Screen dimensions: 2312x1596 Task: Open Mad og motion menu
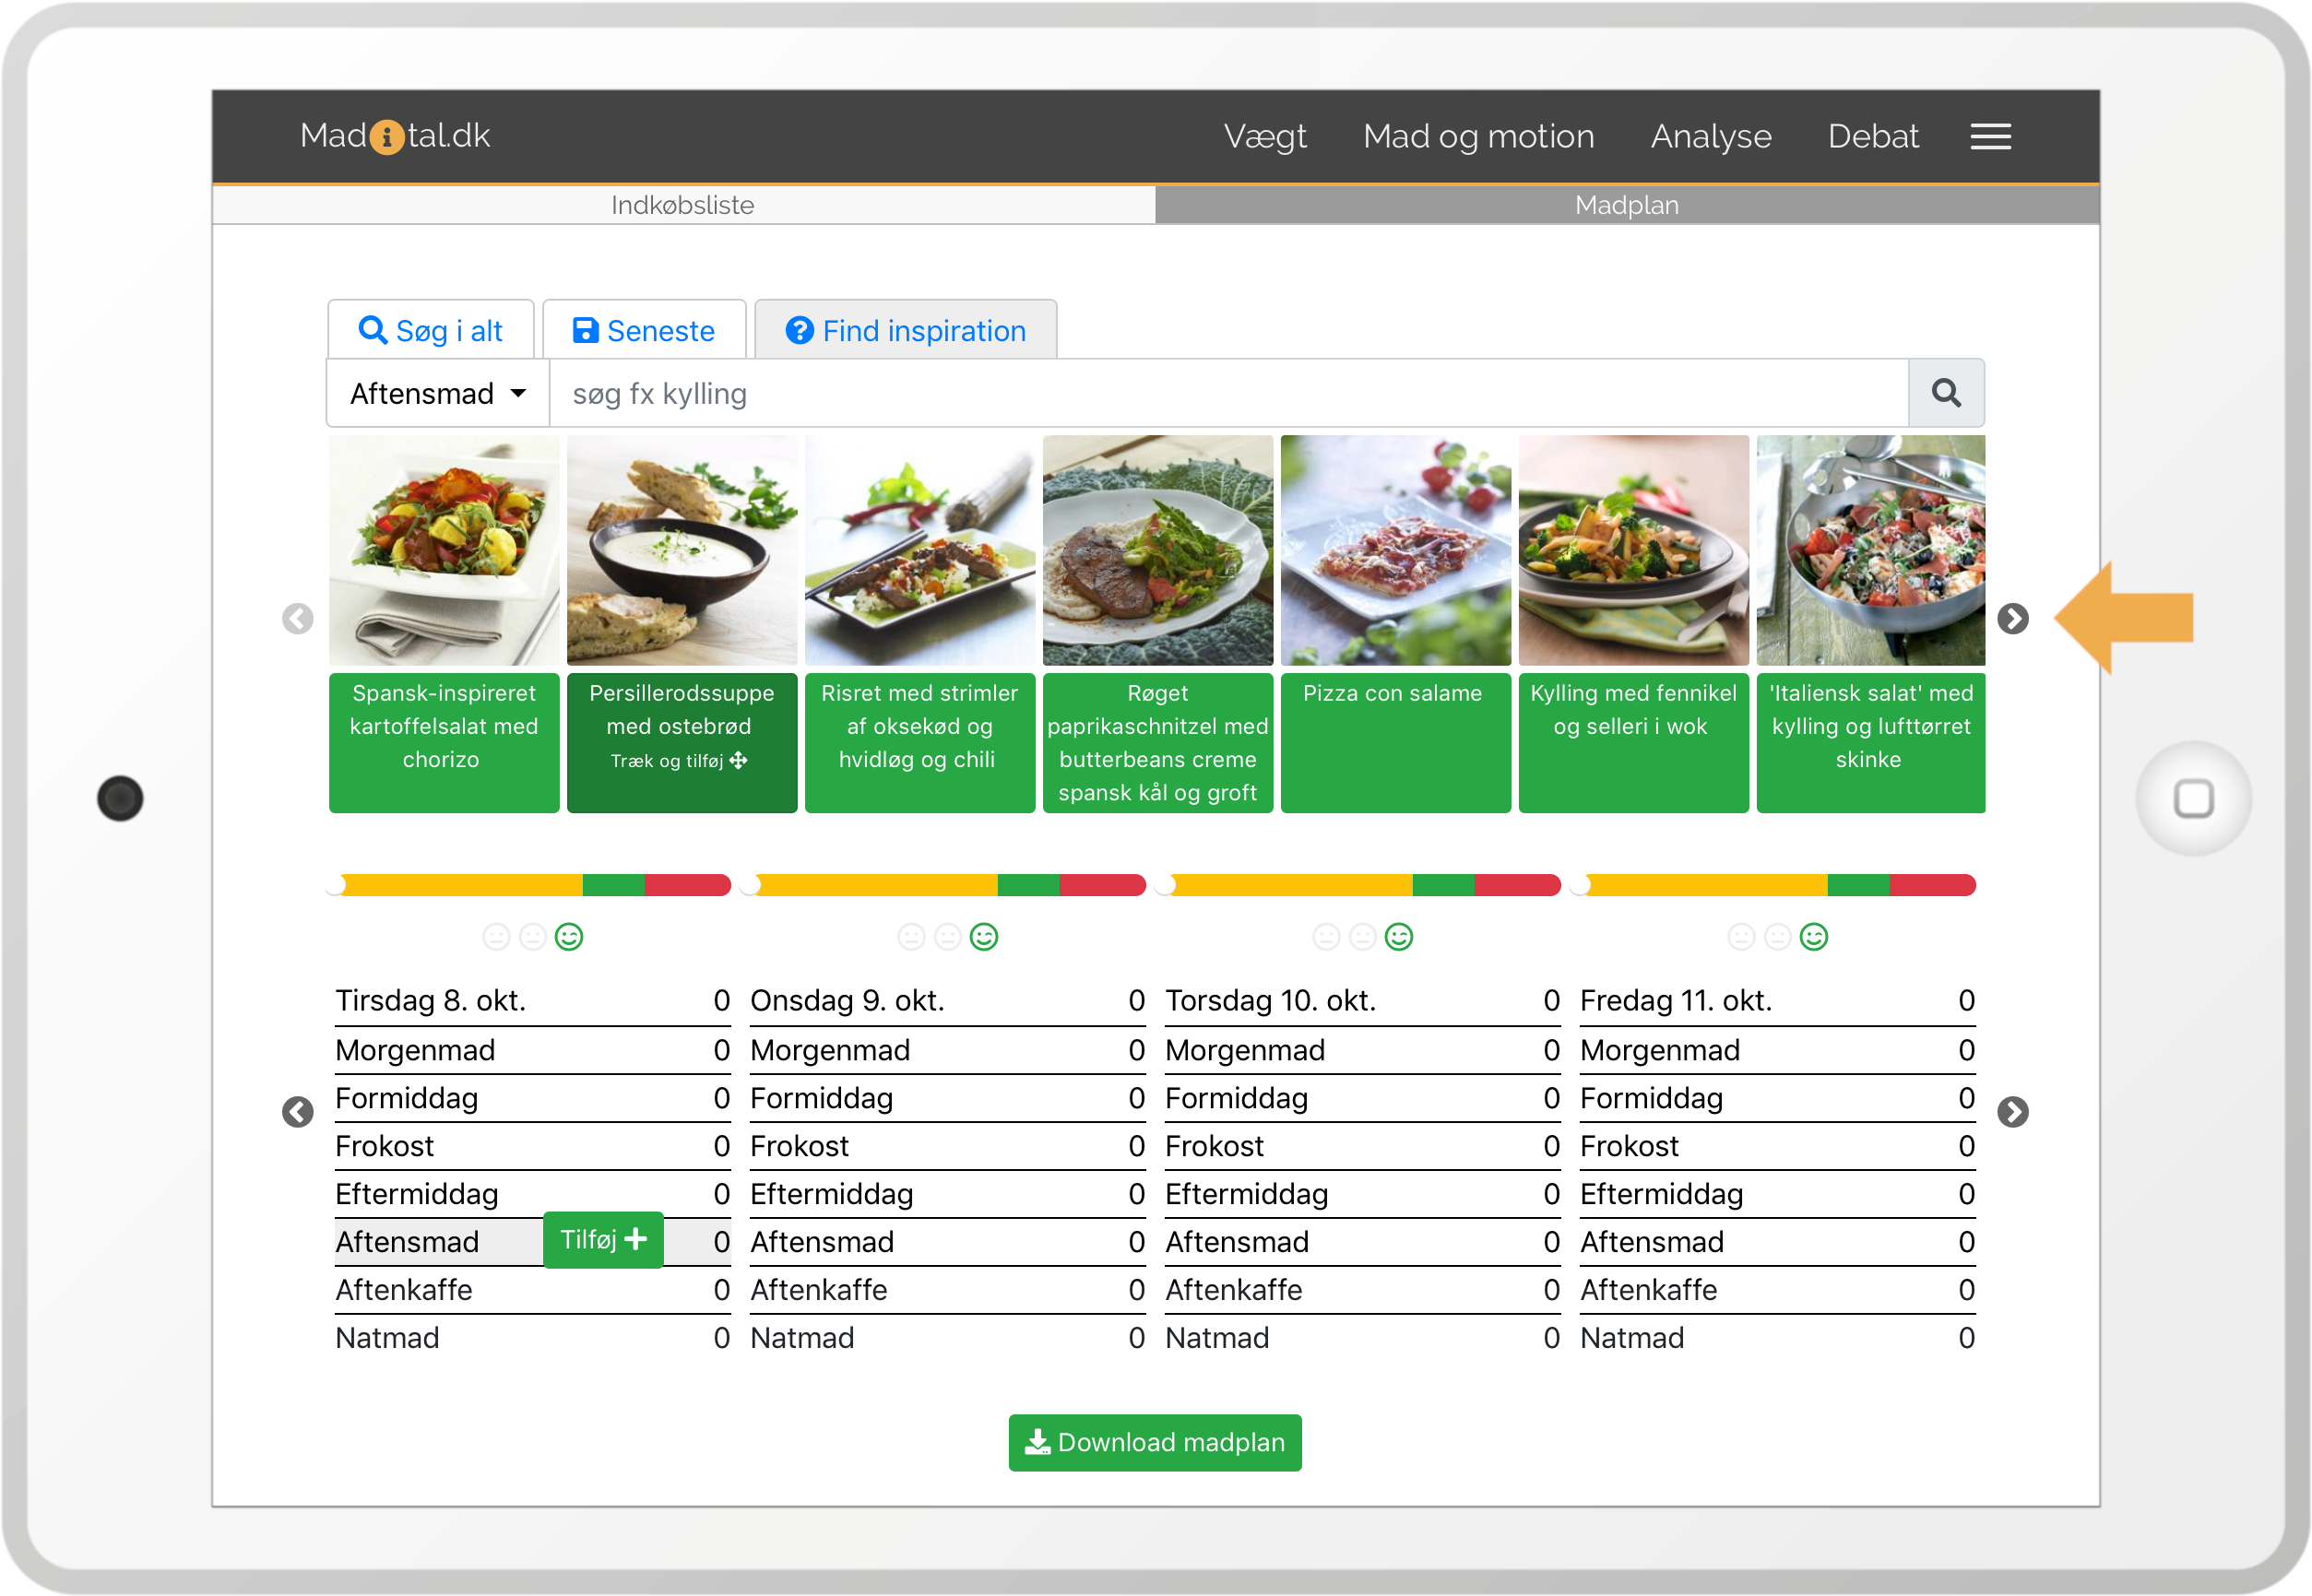1478,136
